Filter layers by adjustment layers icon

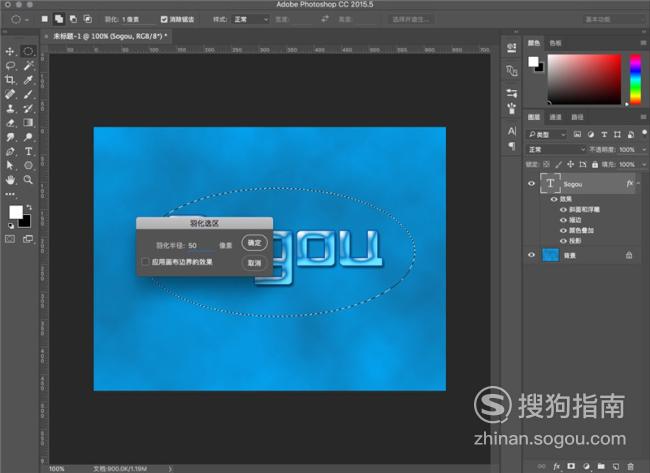591,134
